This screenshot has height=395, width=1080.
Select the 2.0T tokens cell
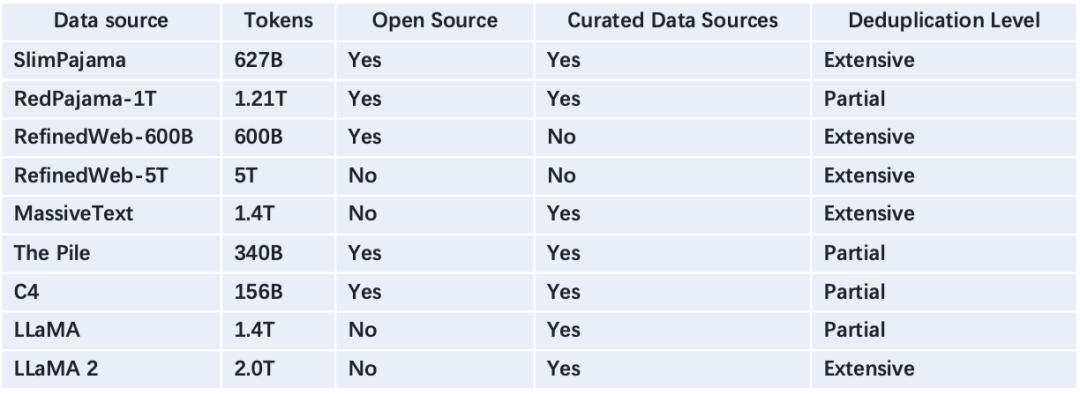coord(255,368)
